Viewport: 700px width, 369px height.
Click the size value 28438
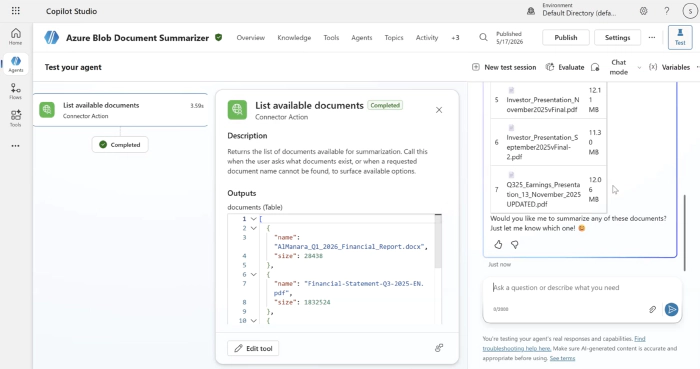click(x=313, y=256)
